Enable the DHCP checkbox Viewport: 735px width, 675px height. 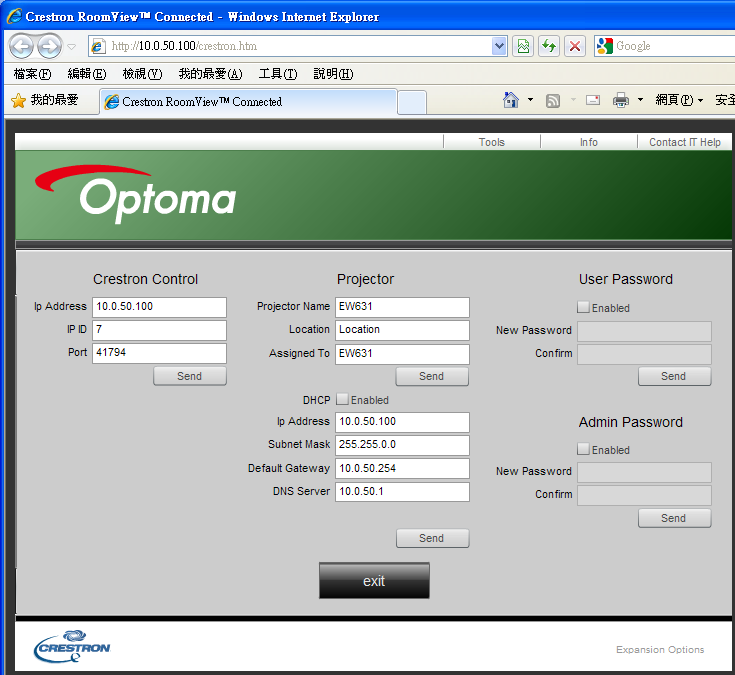click(x=343, y=399)
